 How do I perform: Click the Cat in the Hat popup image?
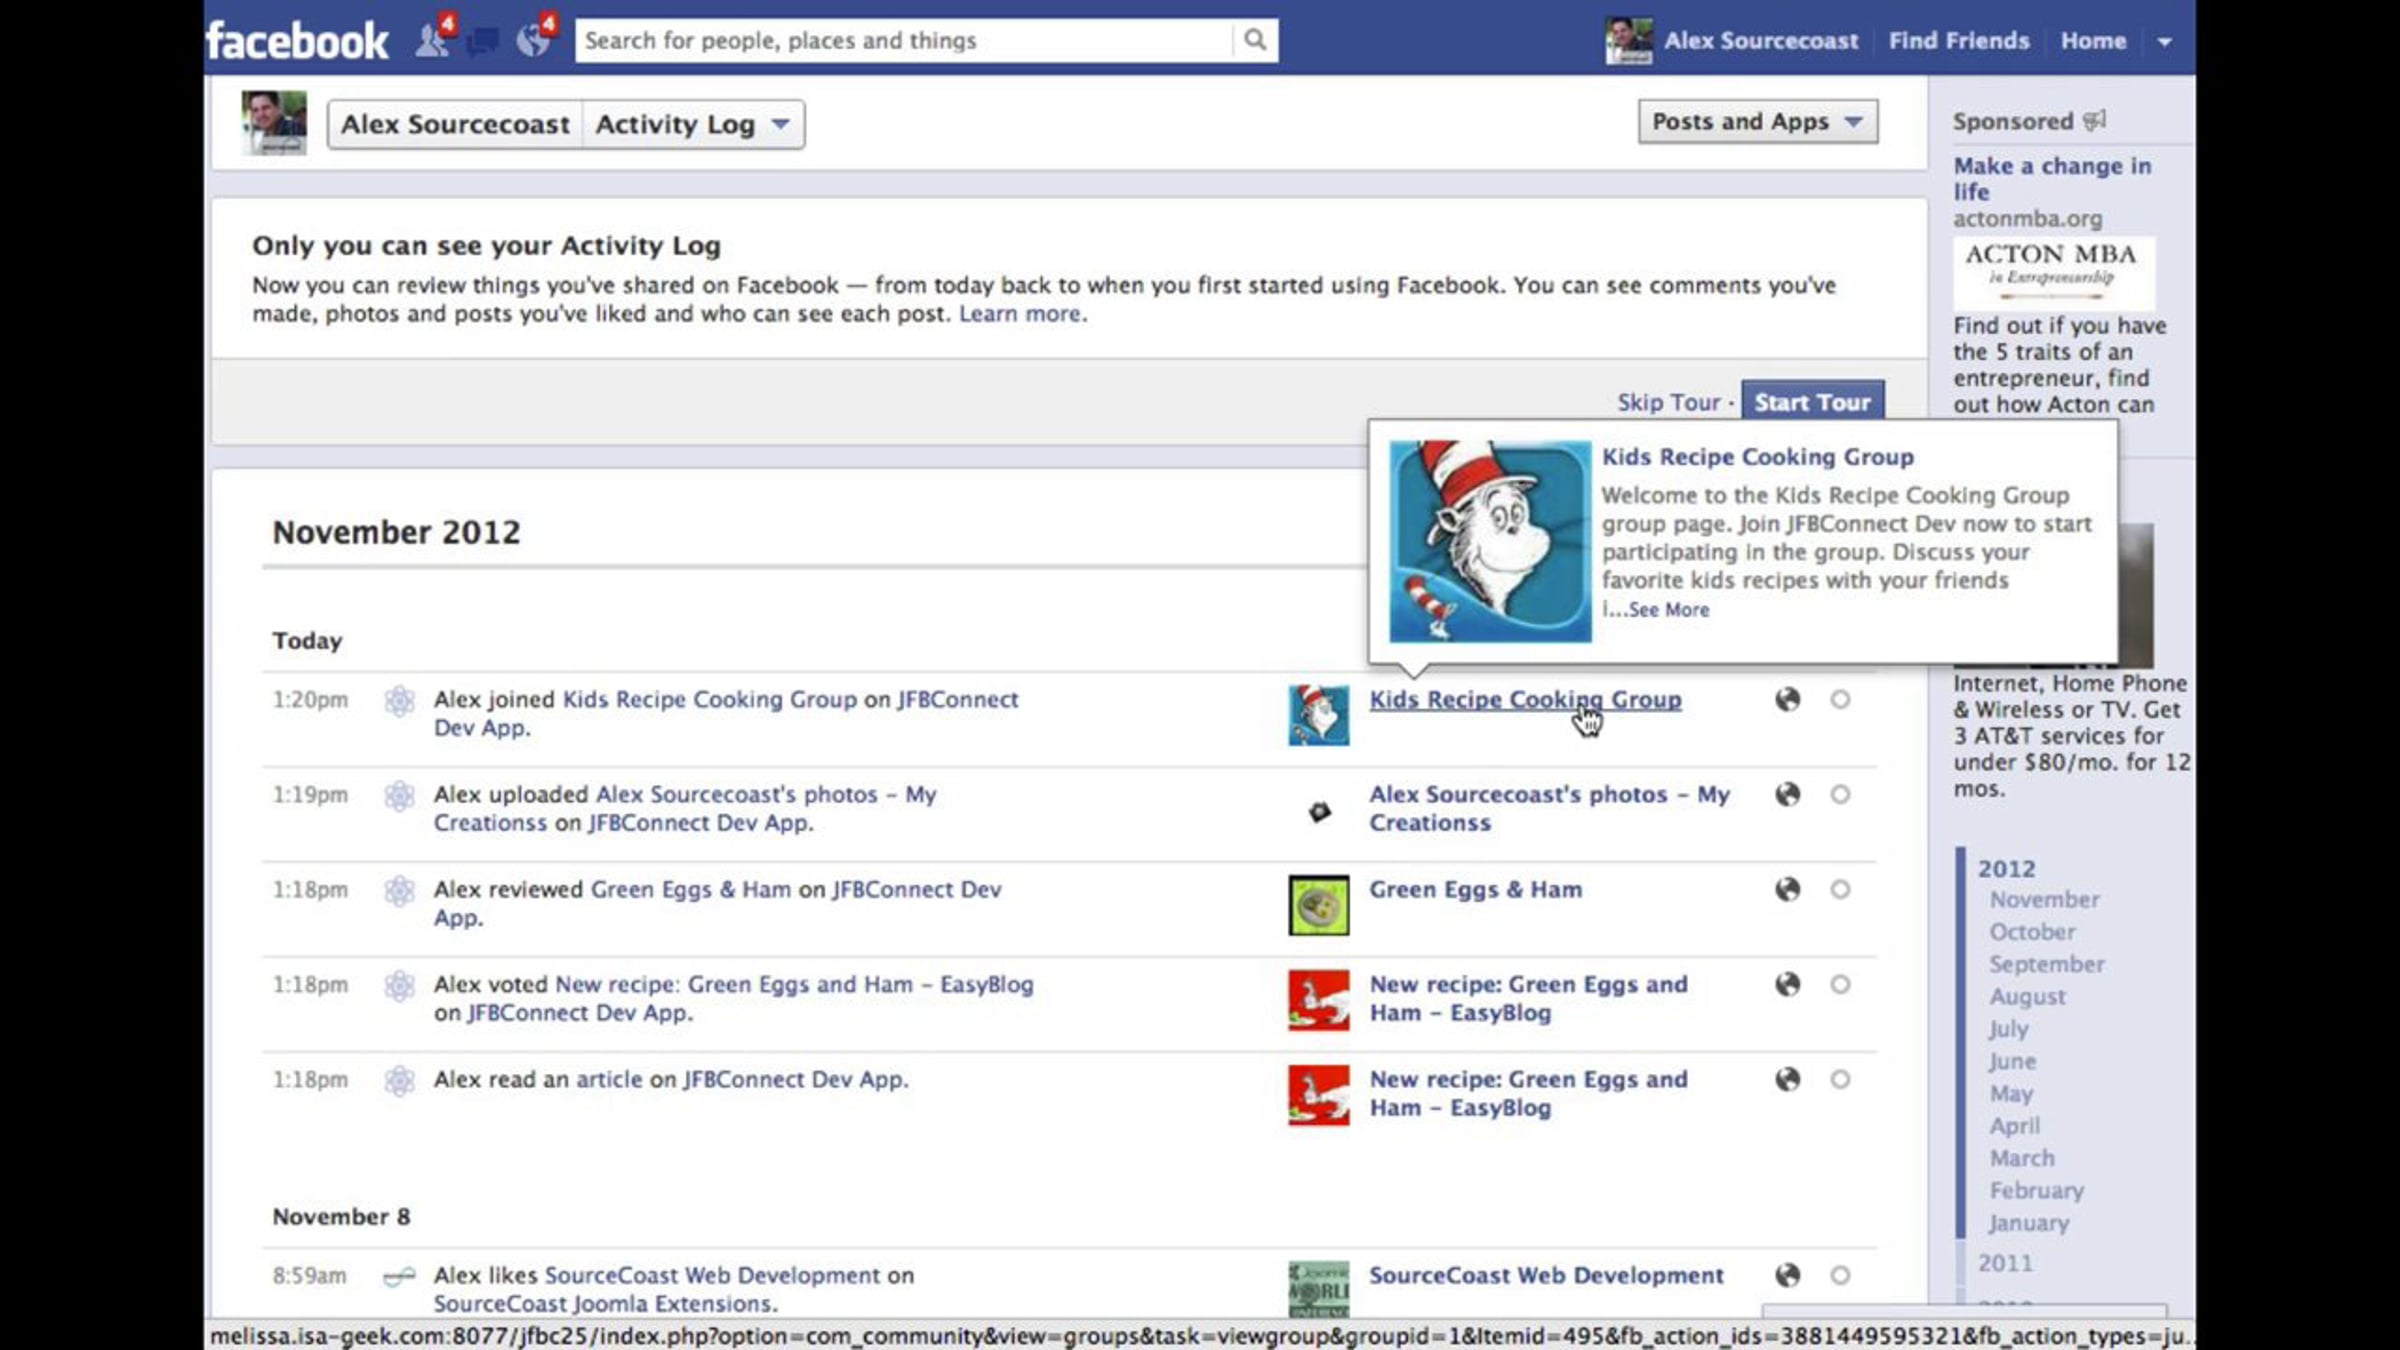1490,541
